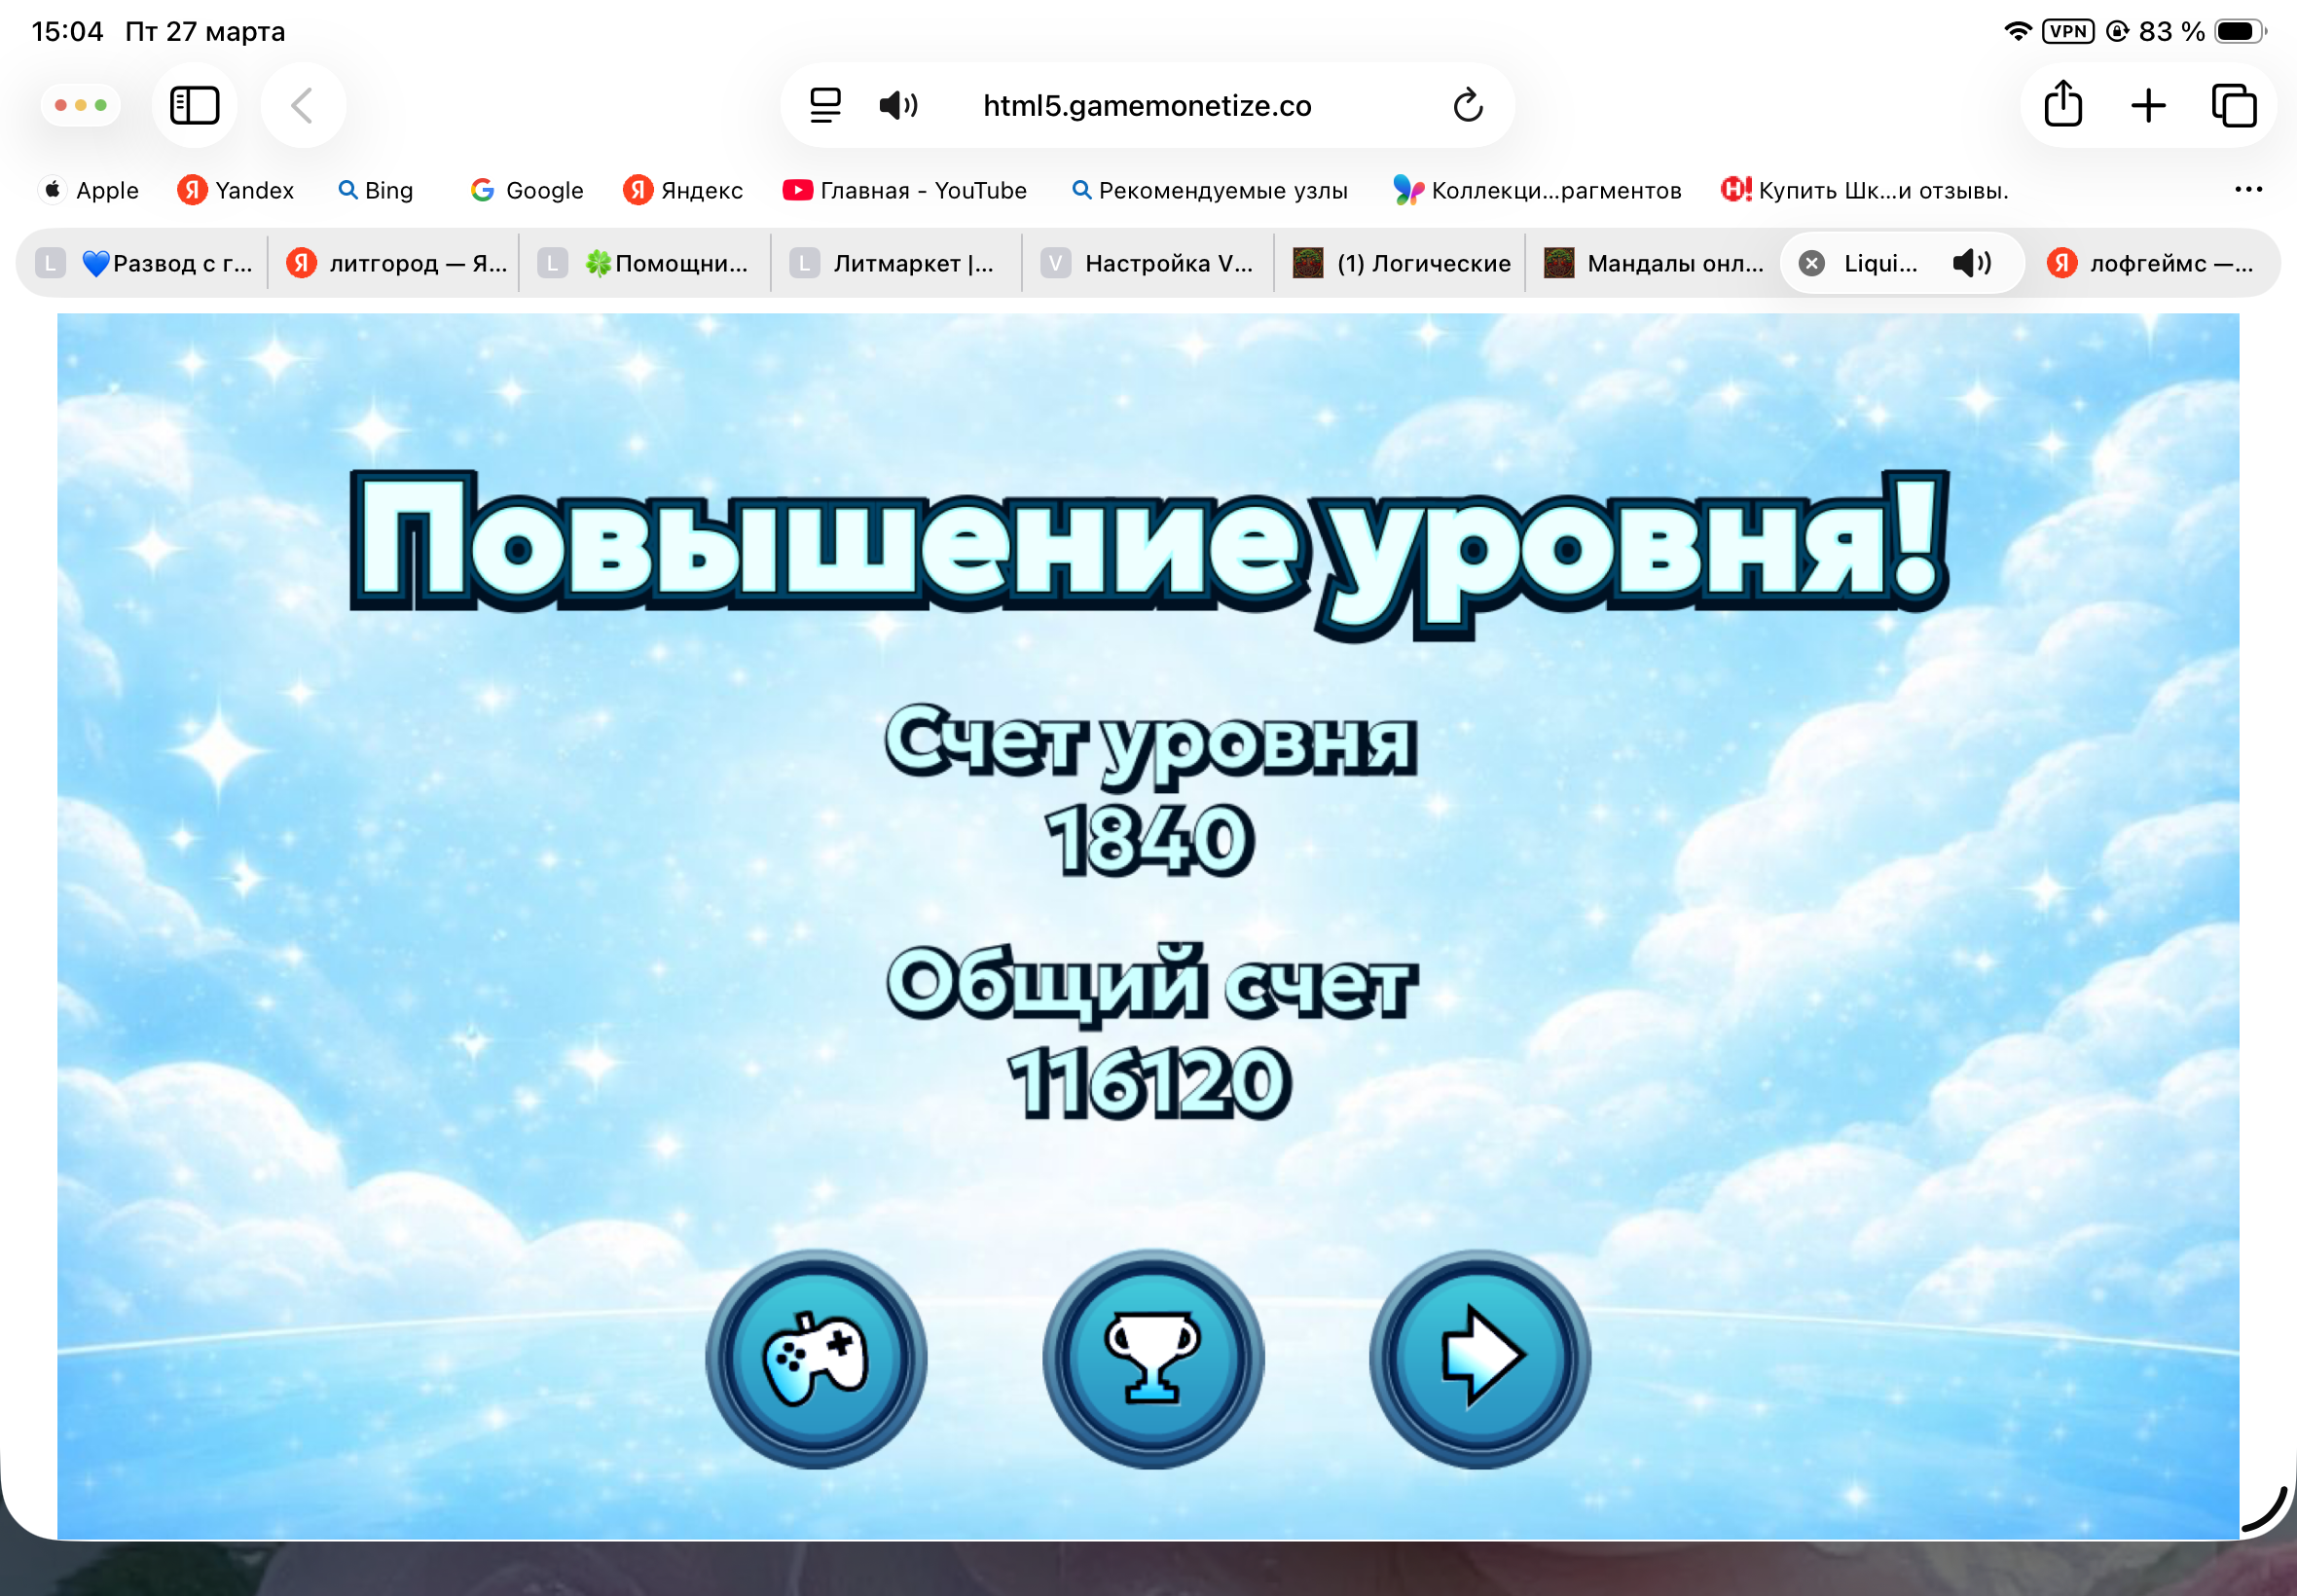Open the Google bookmark
The width and height of the screenshot is (2297, 1596).
(x=527, y=190)
